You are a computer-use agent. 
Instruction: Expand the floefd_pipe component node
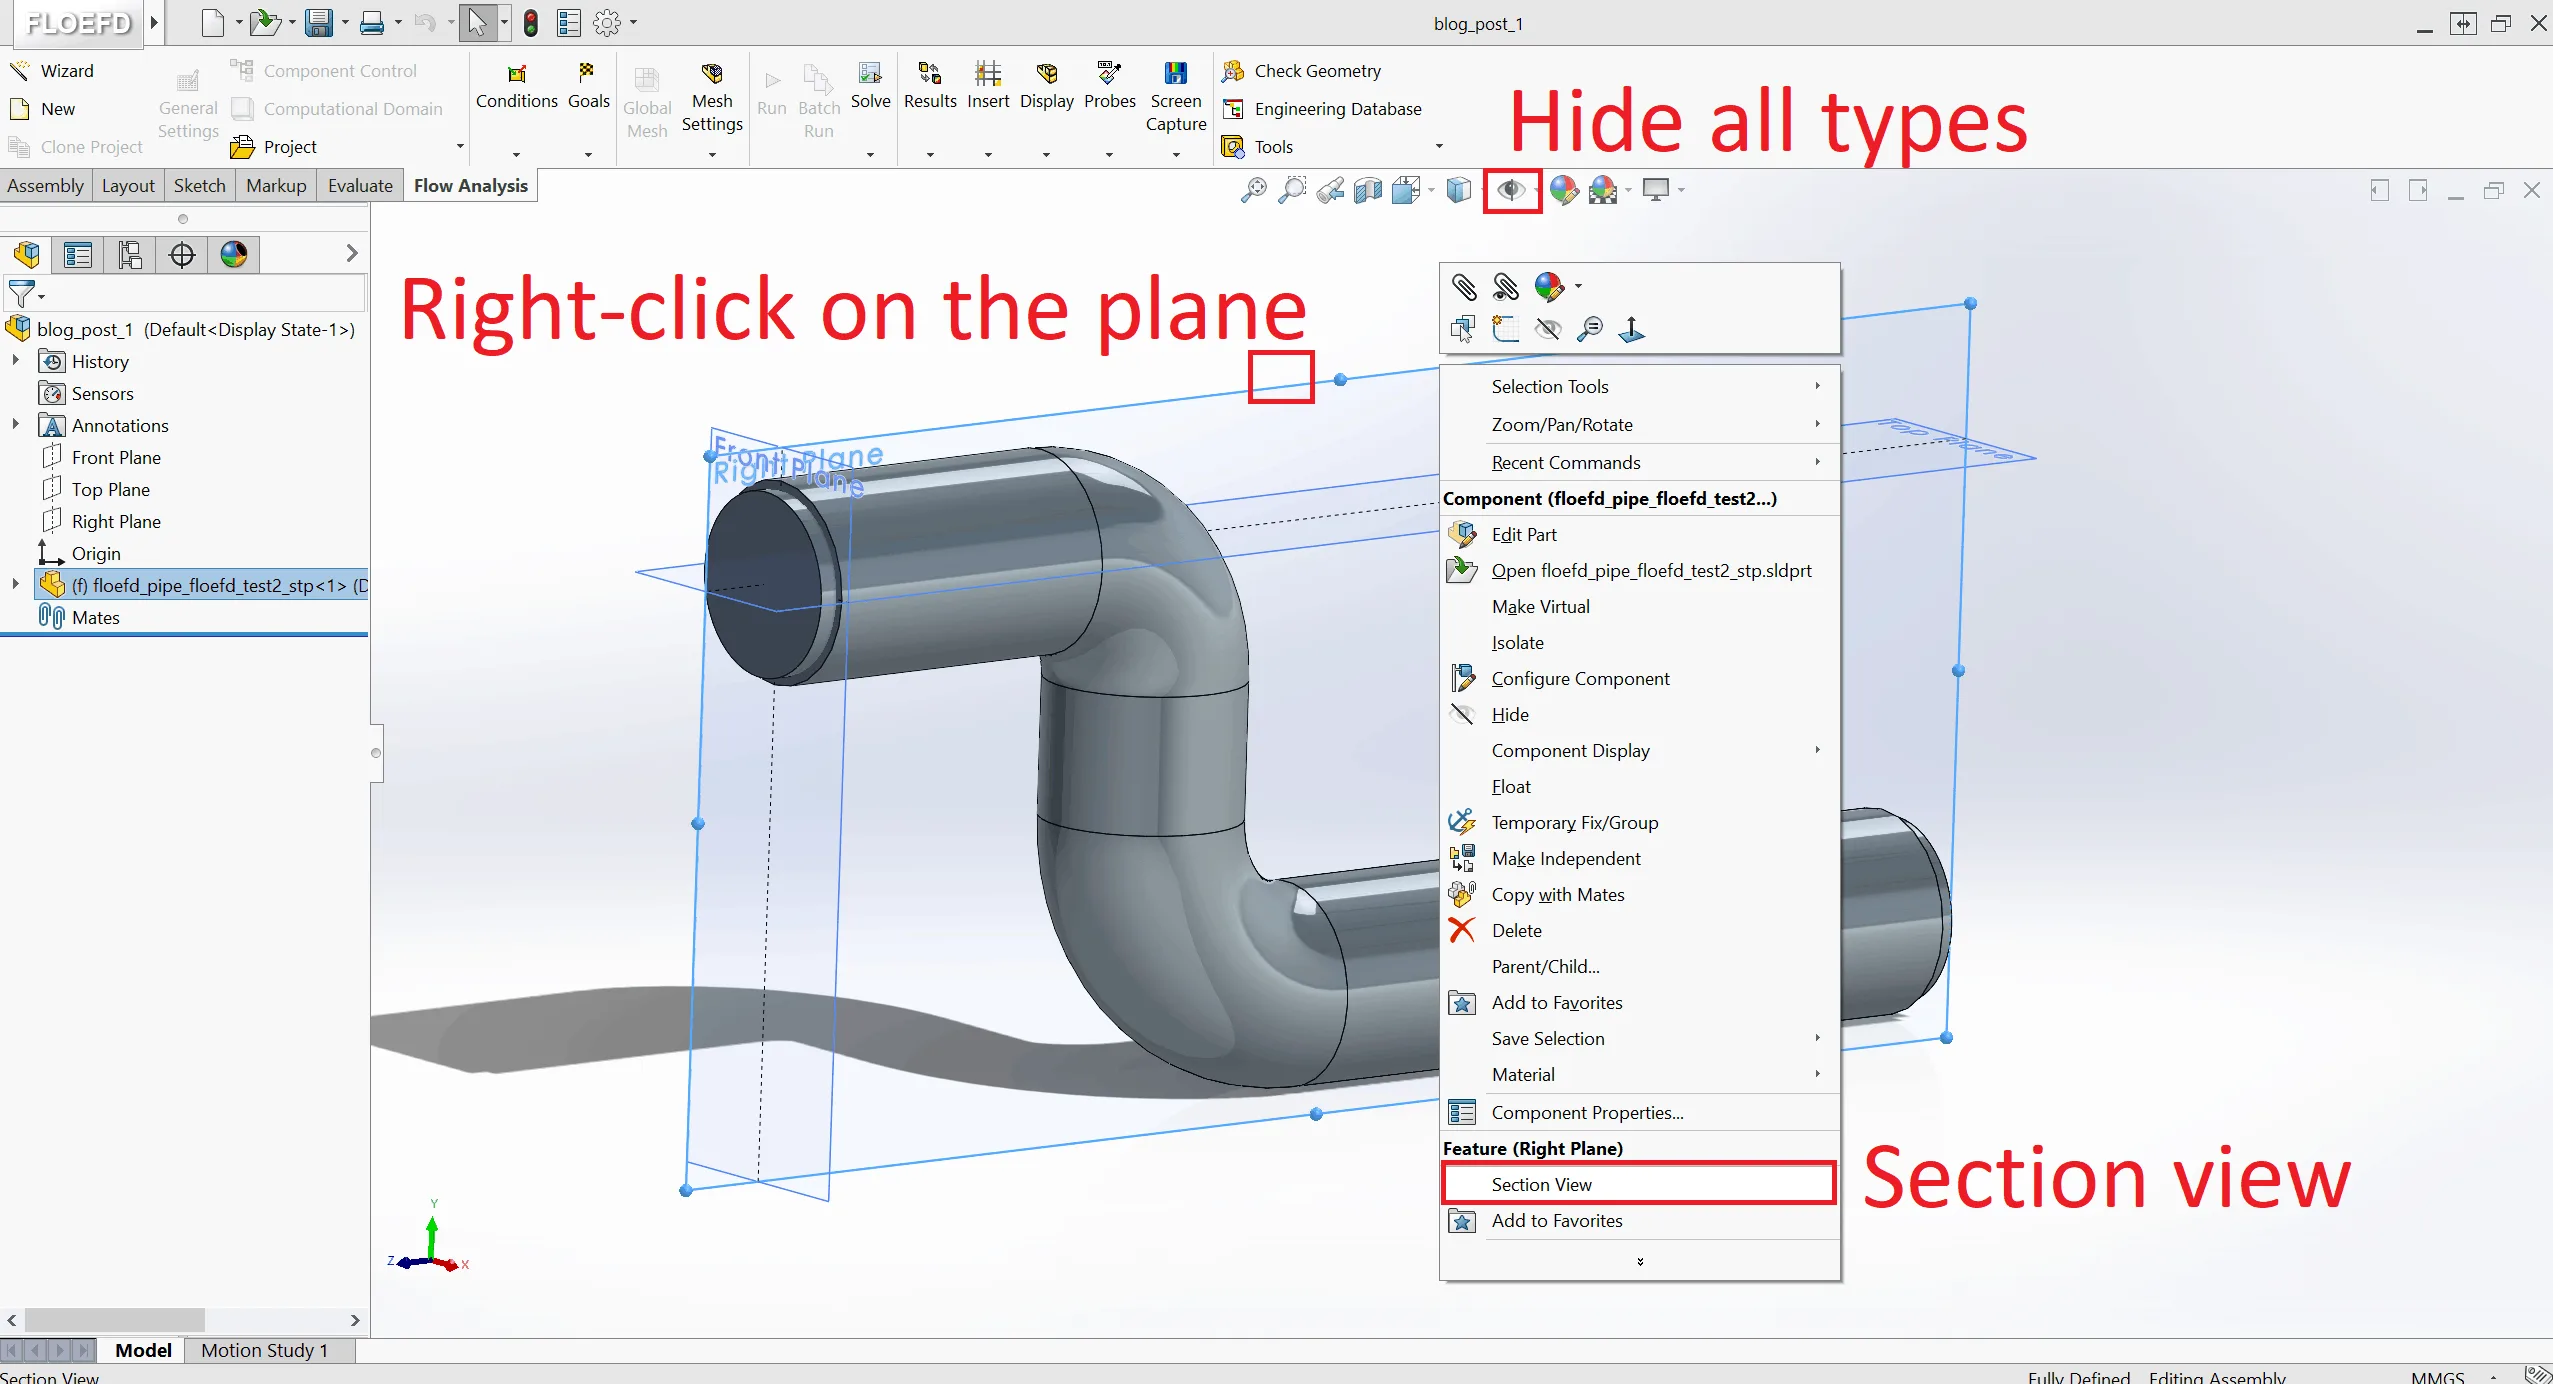click(15, 585)
